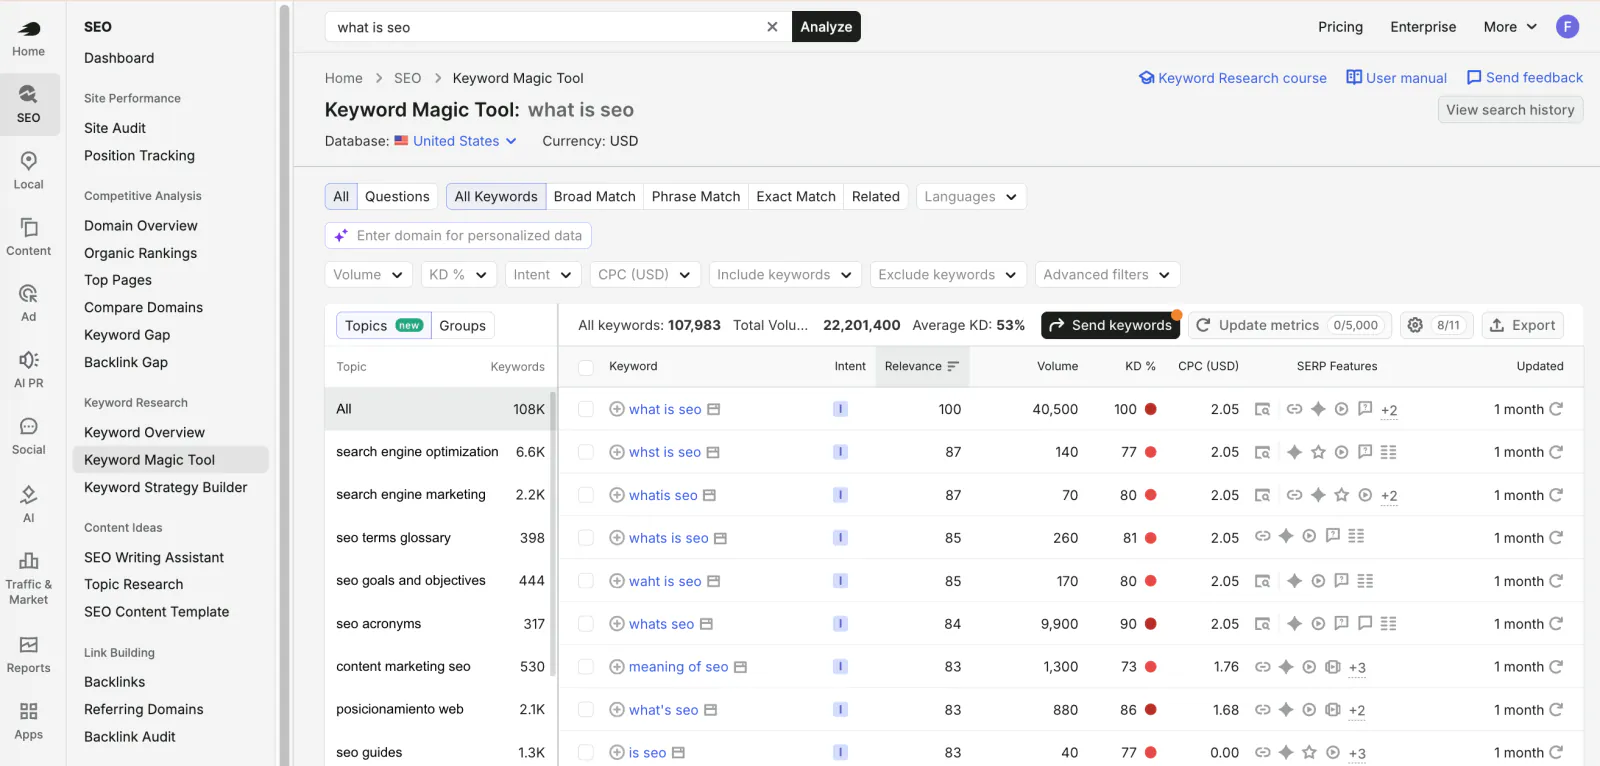Check the 'whst is seo' row checkbox
The height and width of the screenshot is (766, 1600).
pos(586,452)
